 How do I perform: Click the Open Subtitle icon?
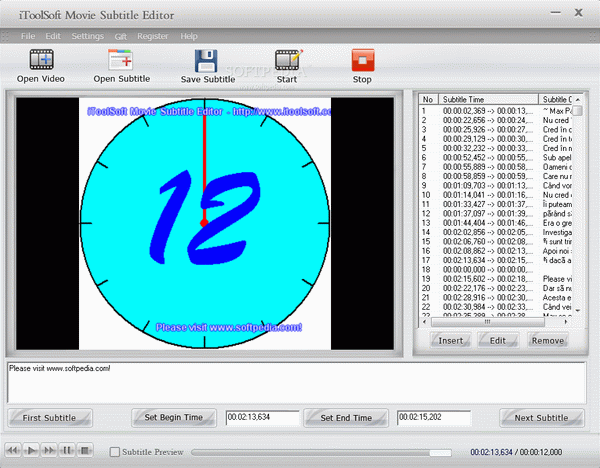pyautogui.click(x=121, y=60)
